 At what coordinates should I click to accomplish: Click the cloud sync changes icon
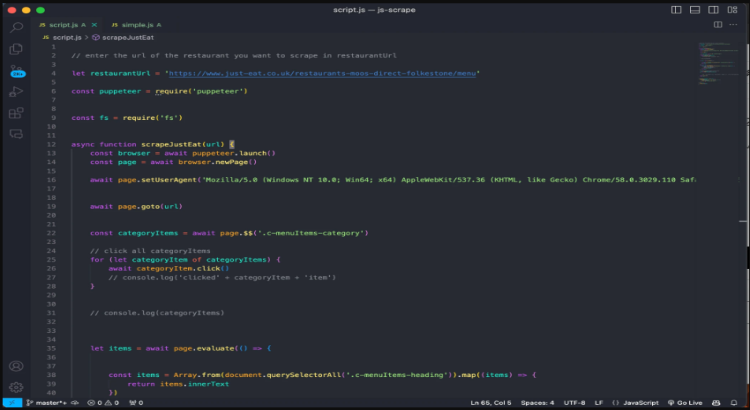point(75,403)
